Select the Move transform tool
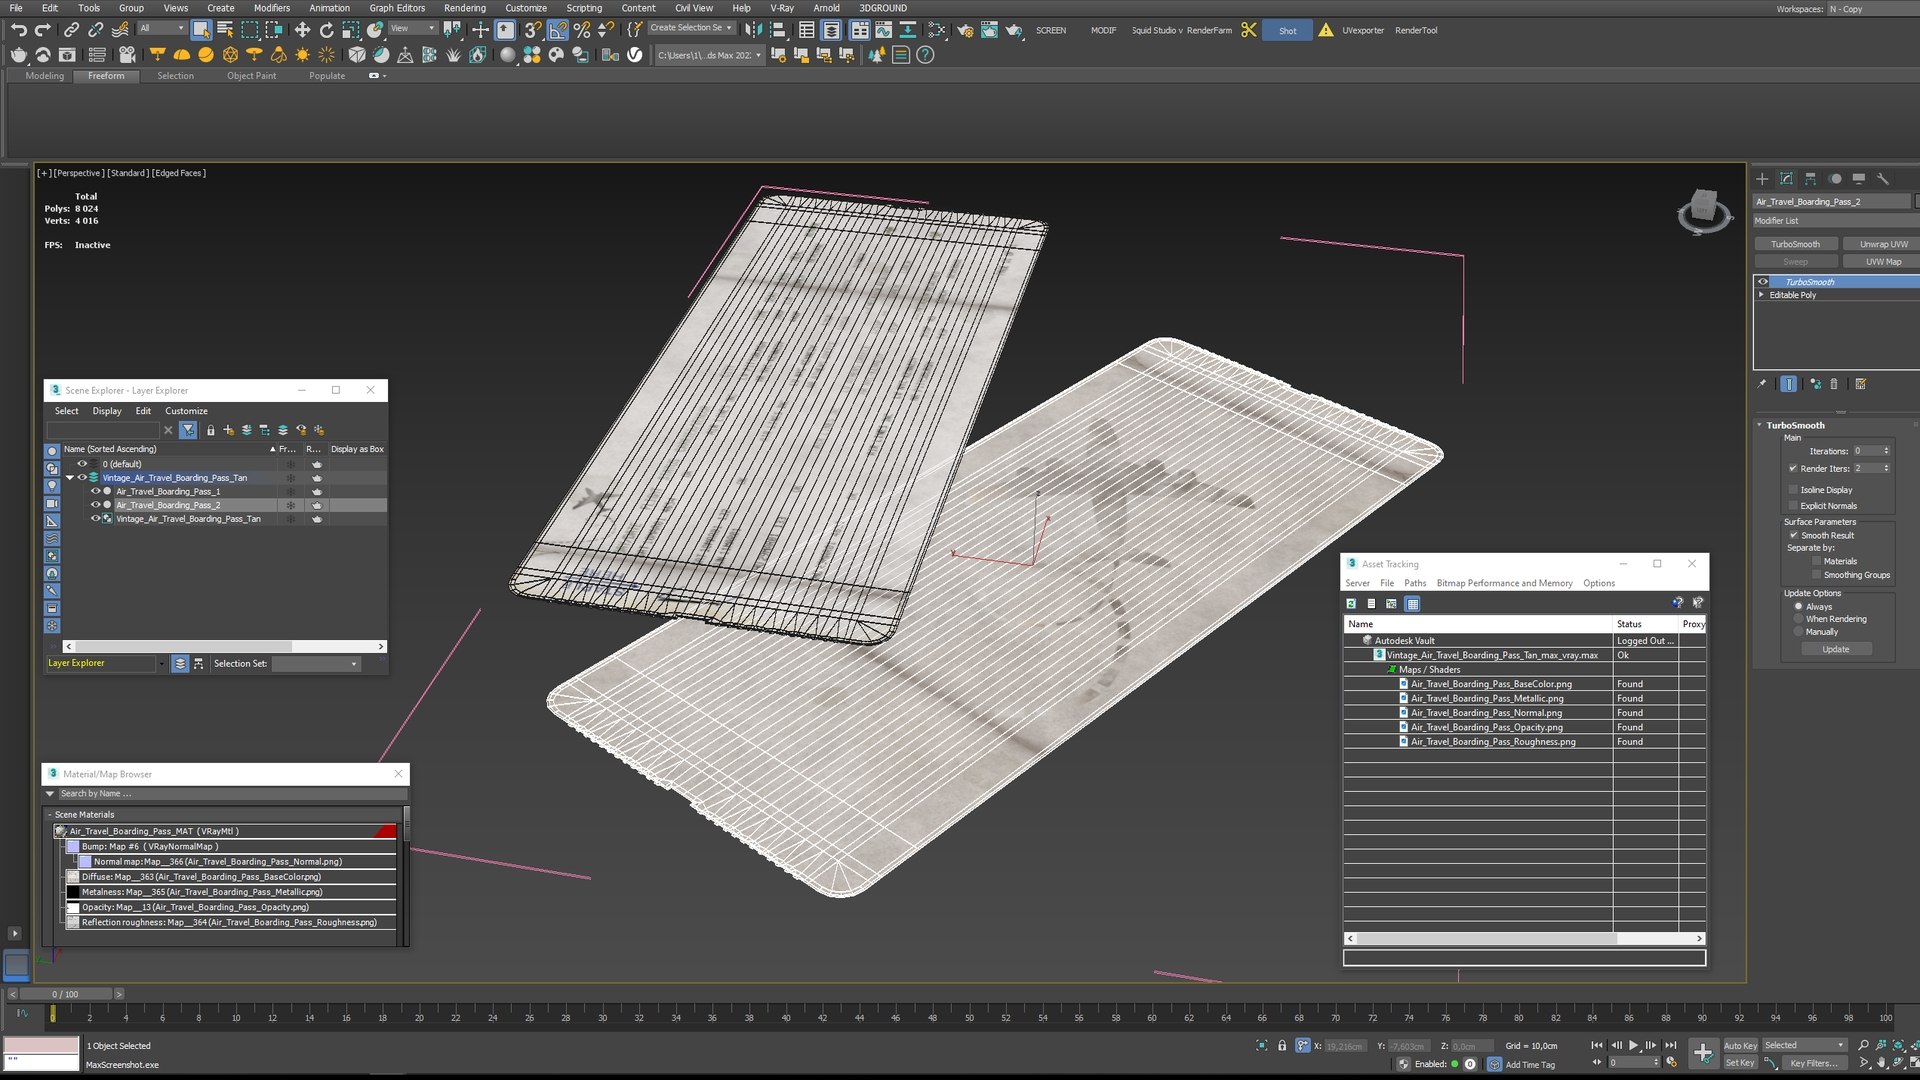The width and height of the screenshot is (1920, 1080). click(302, 30)
